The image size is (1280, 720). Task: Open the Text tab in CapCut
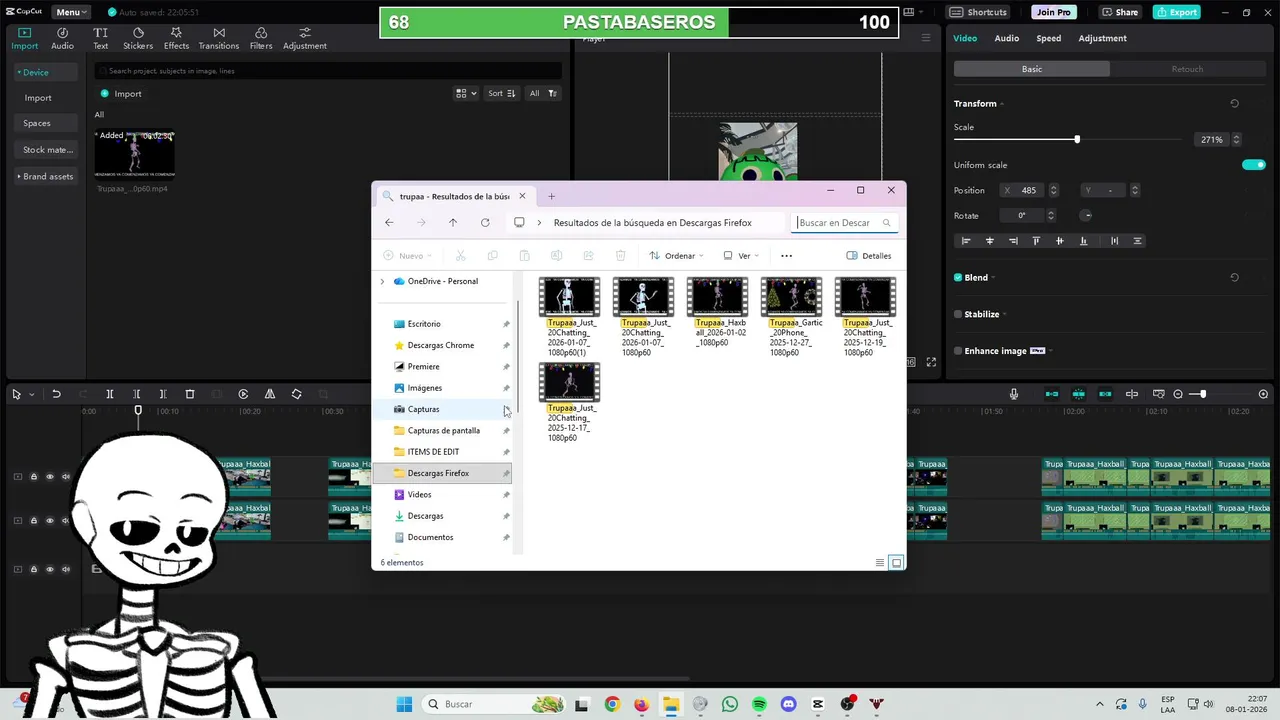pos(101,39)
